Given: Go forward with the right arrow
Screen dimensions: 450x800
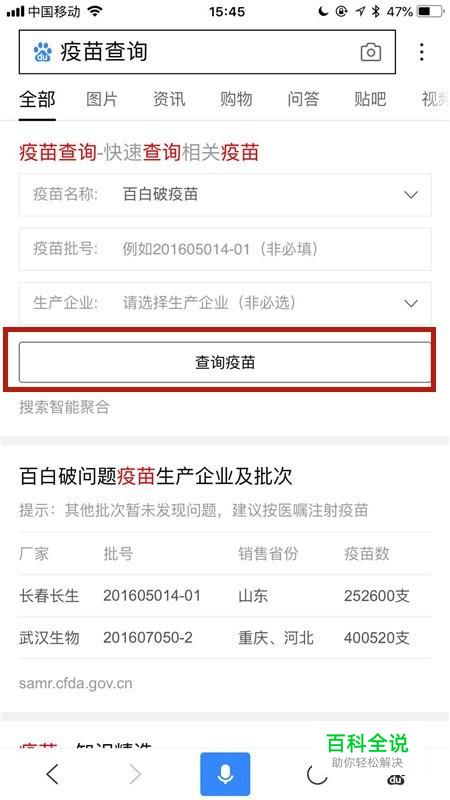Looking at the screenshot, I should (x=135, y=774).
